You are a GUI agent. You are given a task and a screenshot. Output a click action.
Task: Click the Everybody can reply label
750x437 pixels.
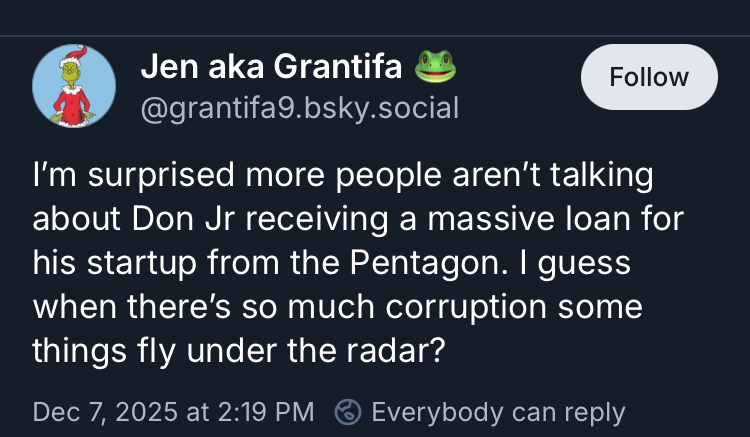pos(498,412)
